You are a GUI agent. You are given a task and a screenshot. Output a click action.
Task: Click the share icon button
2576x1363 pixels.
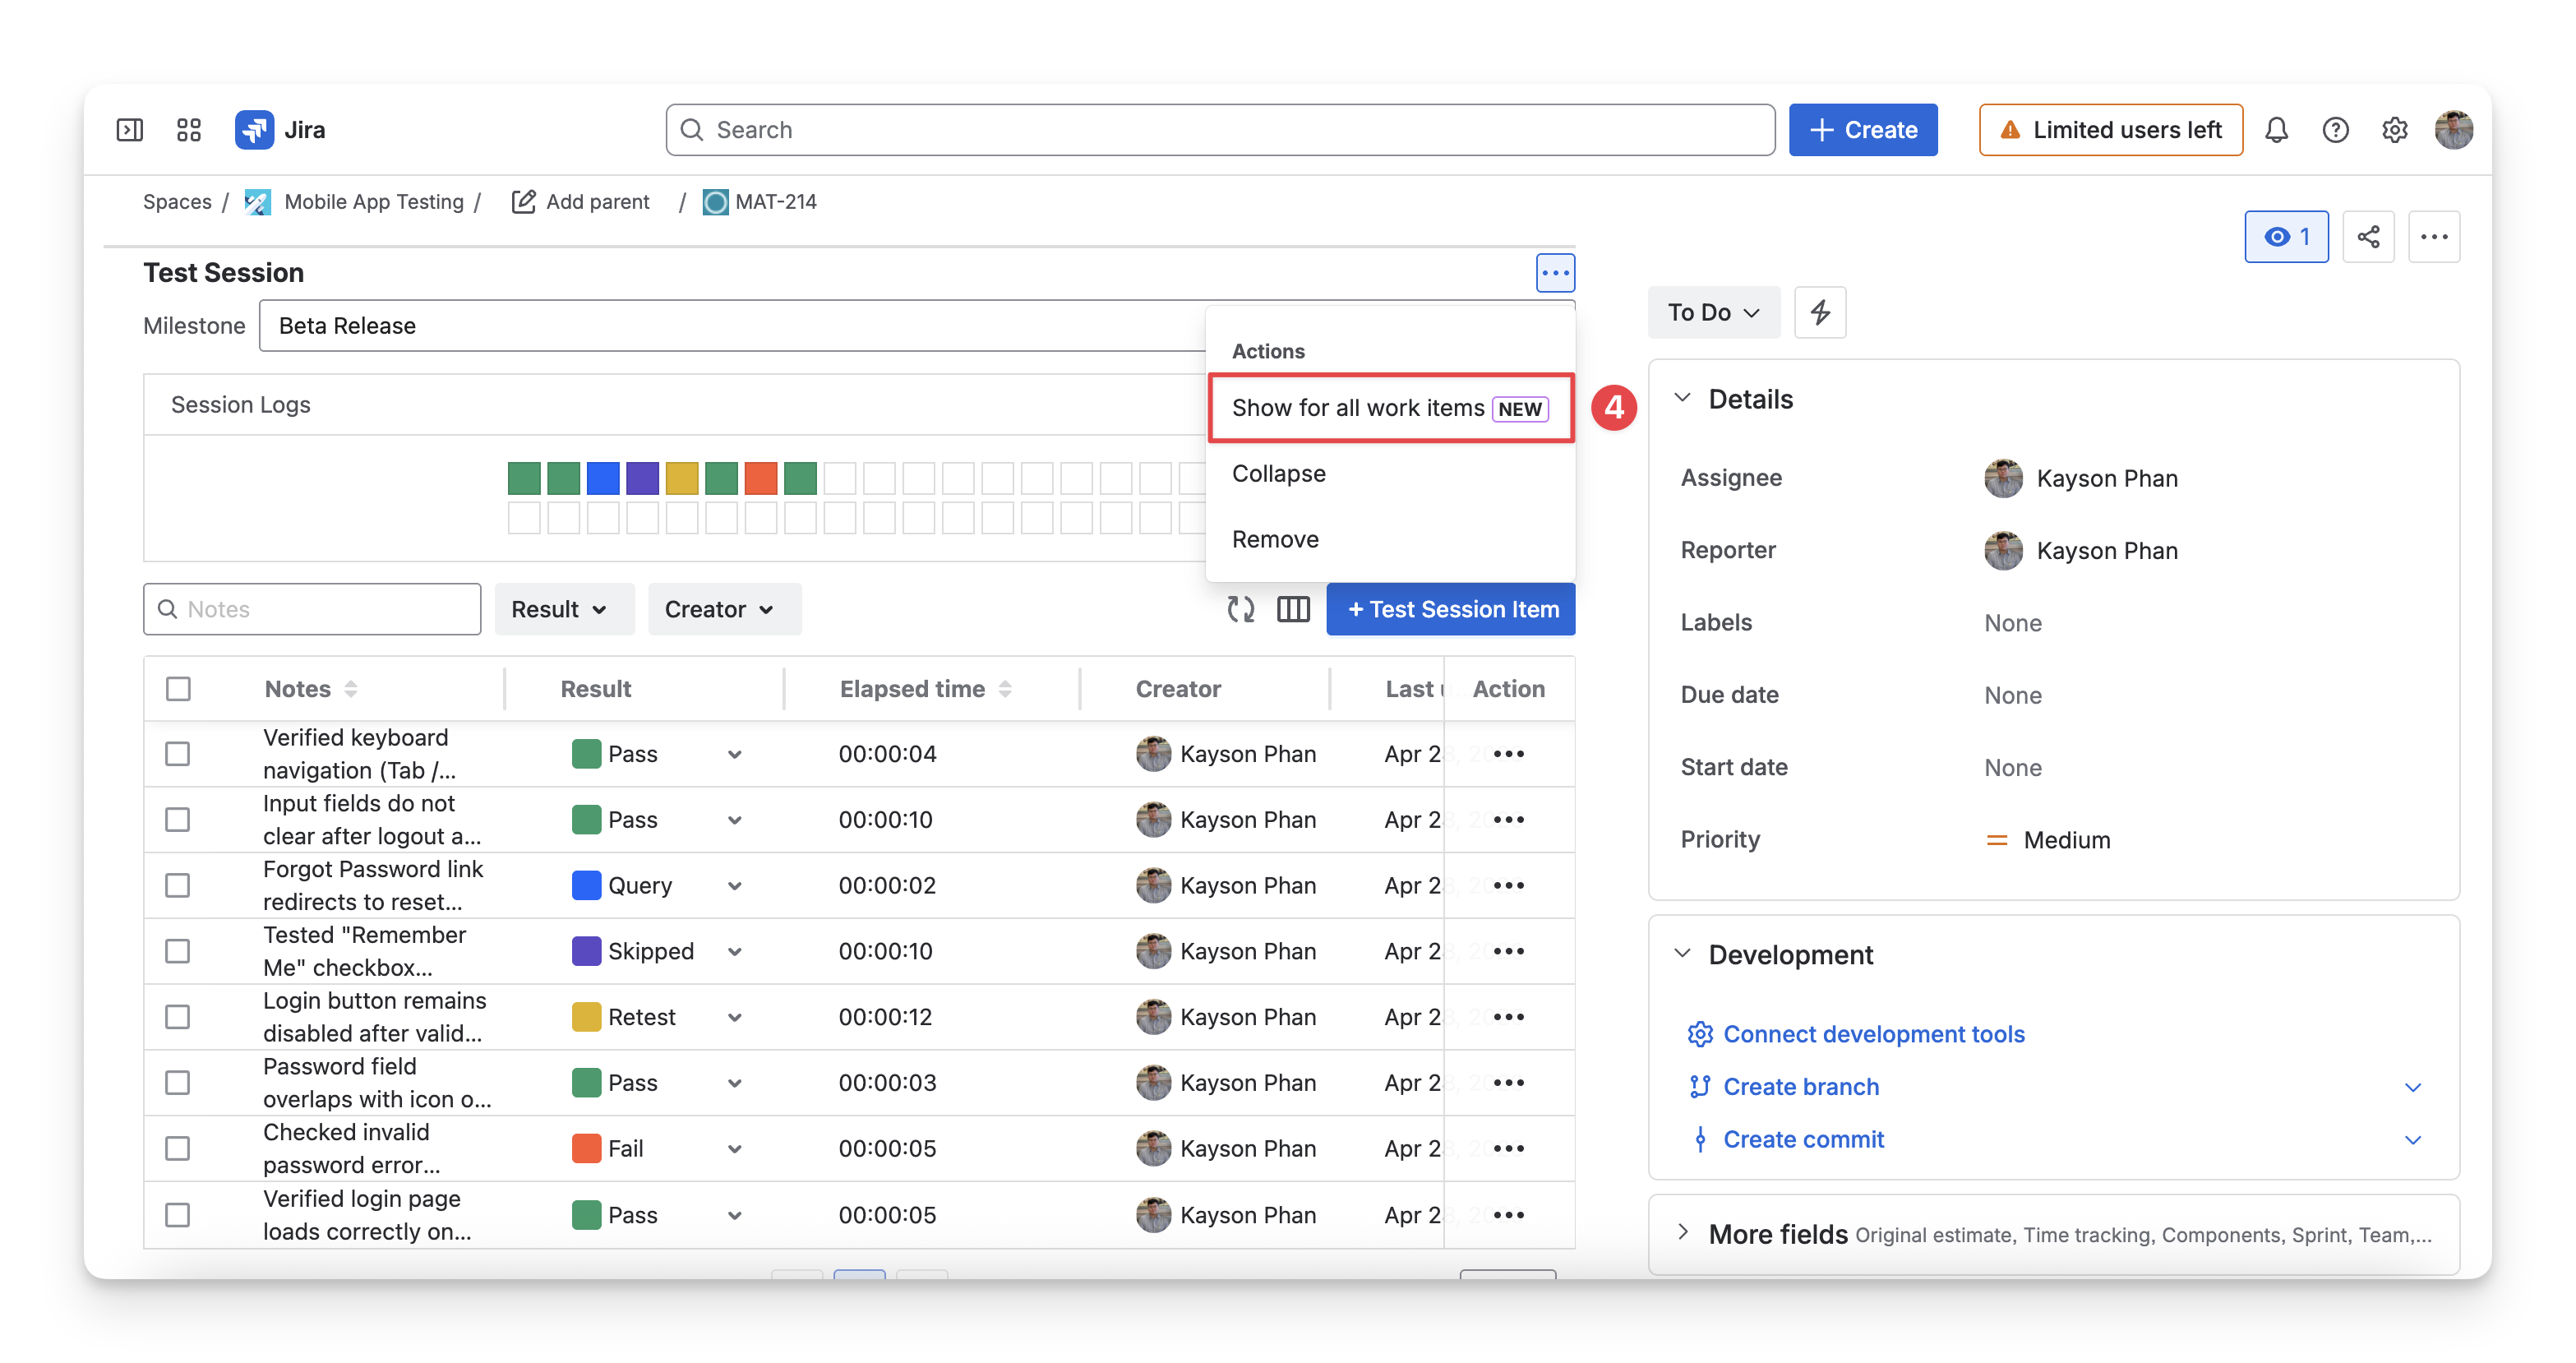pyautogui.click(x=2368, y=237)
